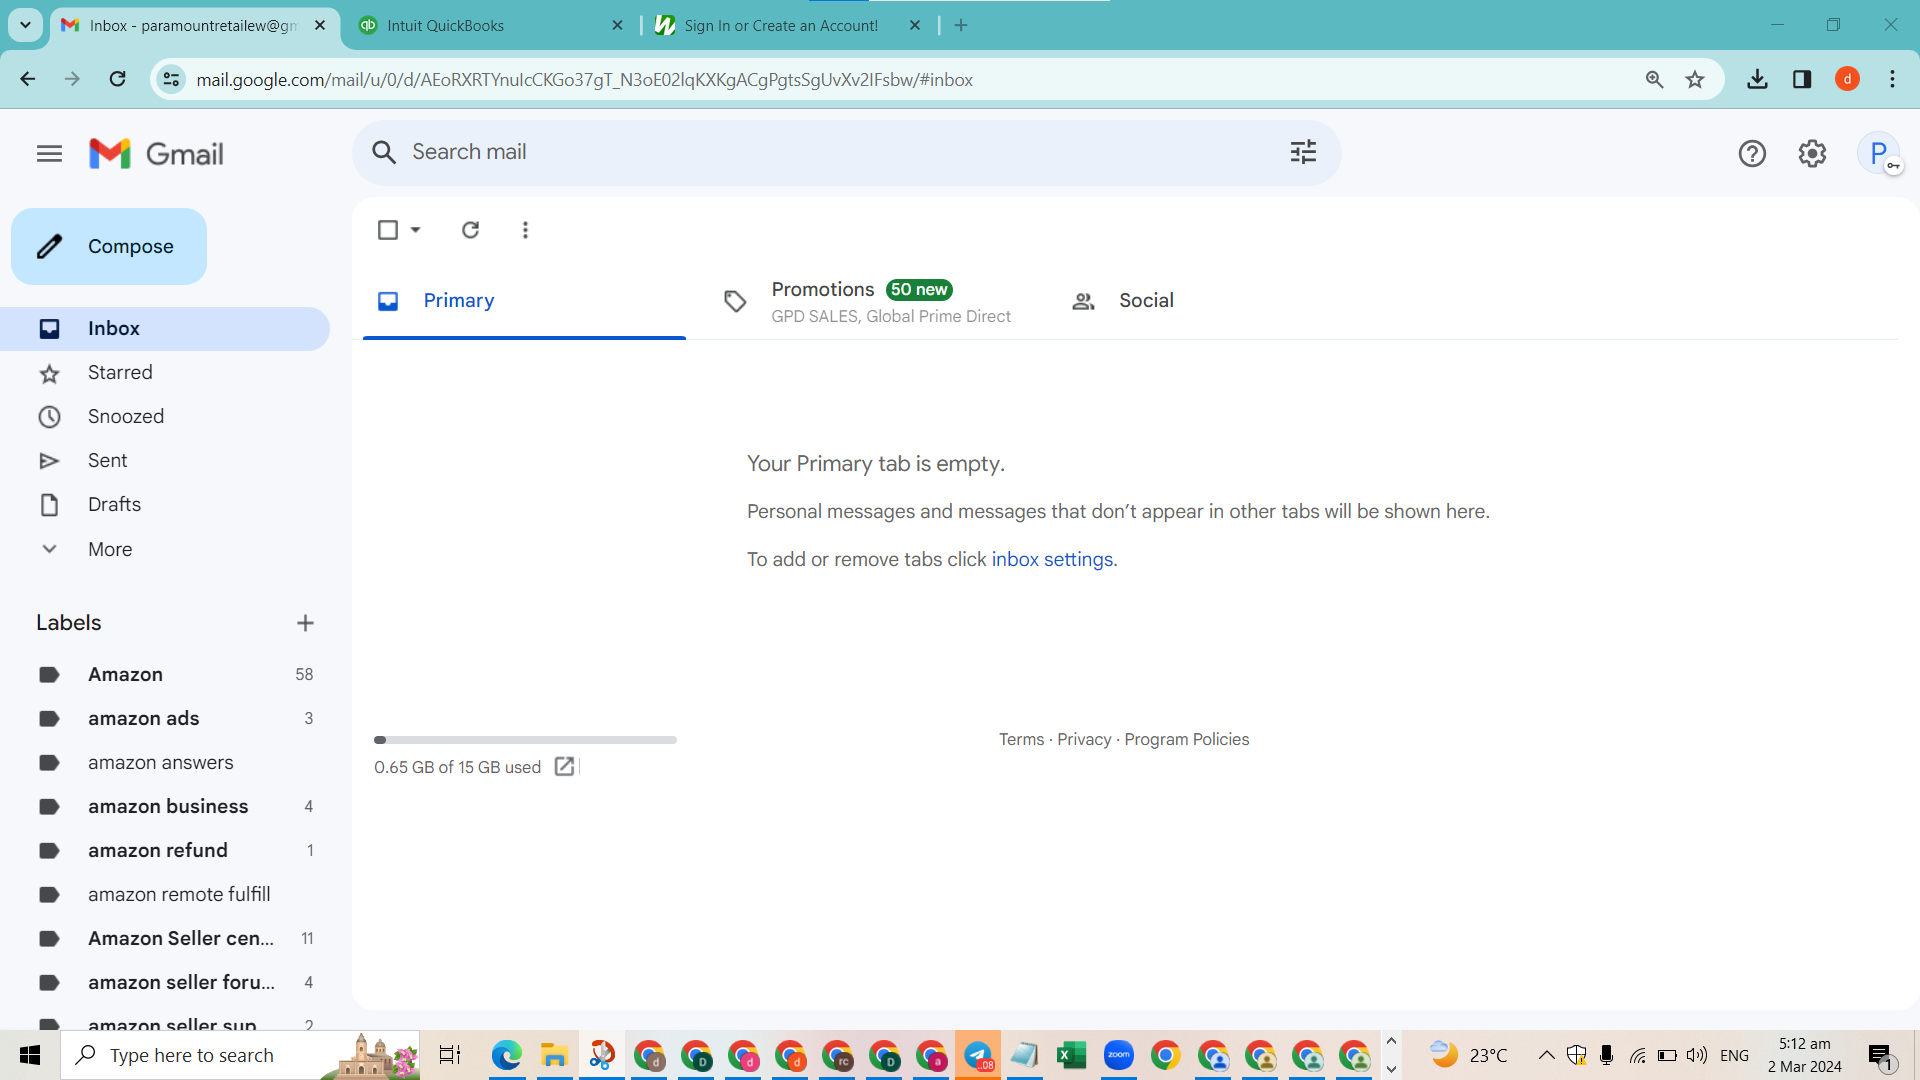Screen dimensions: 1920x1080
Task: Show hidden system tray icons
Action: (x=1546, y=1055)
